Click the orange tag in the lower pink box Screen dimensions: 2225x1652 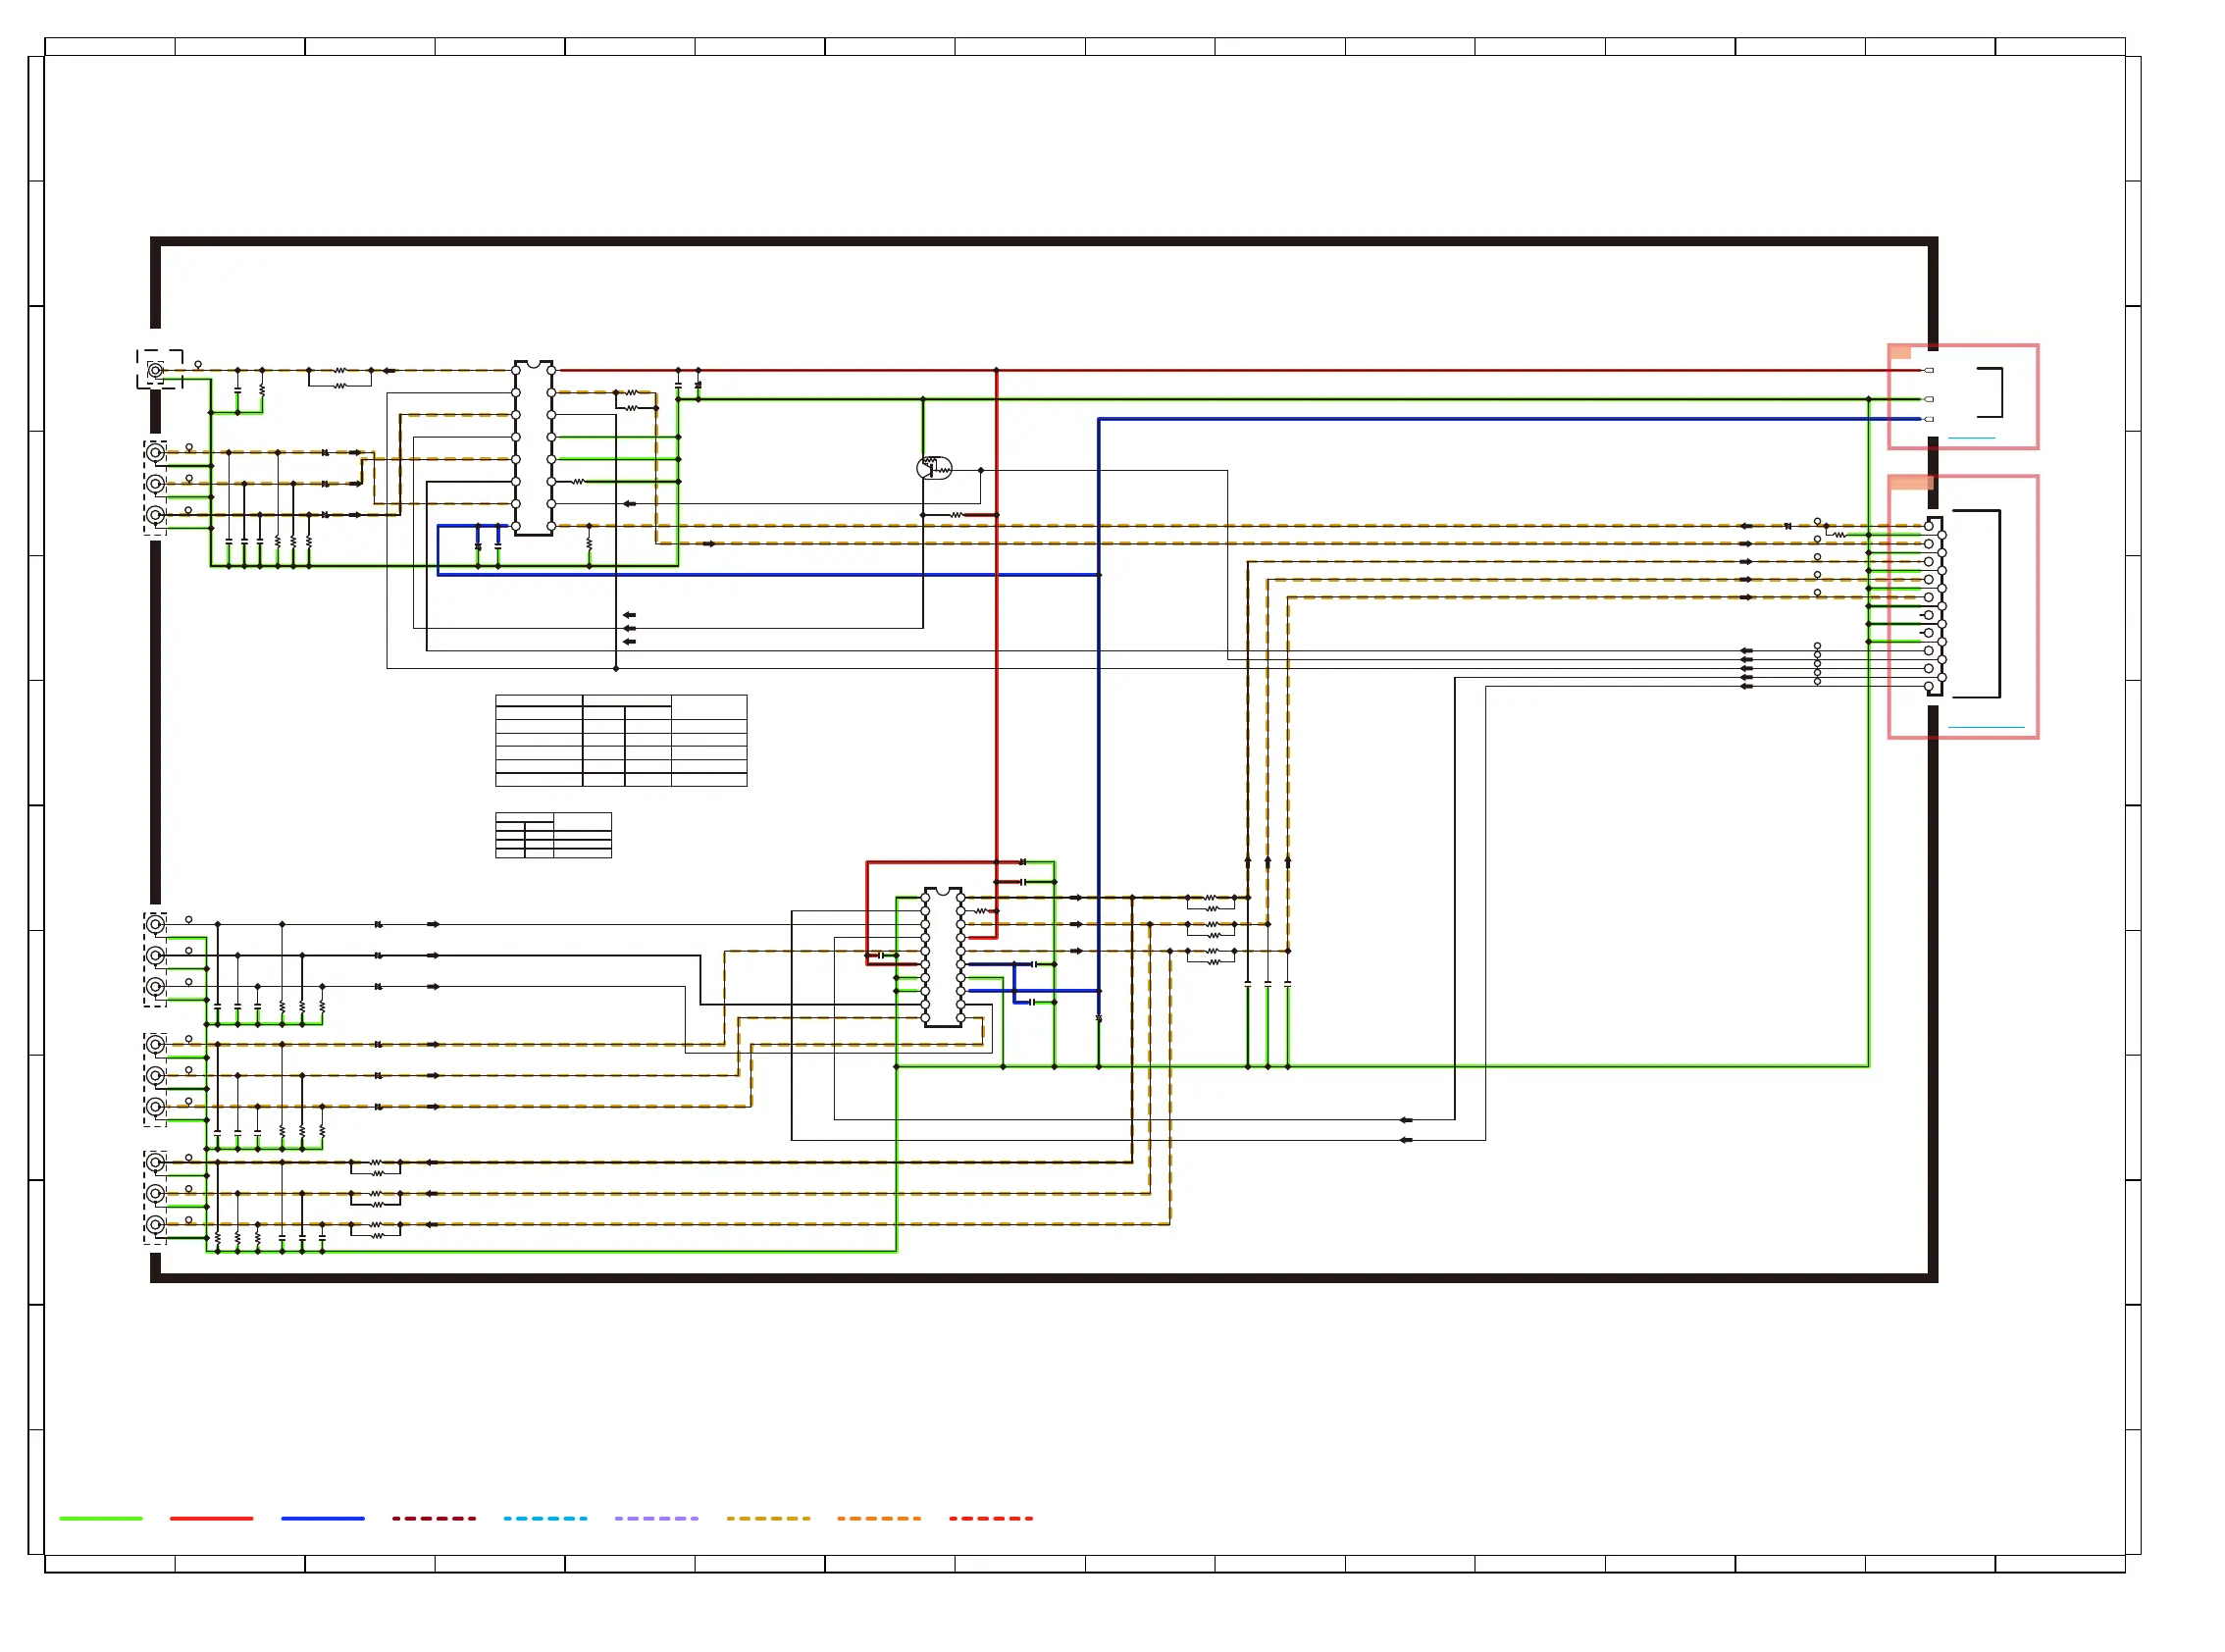(x=1911, y=483)
